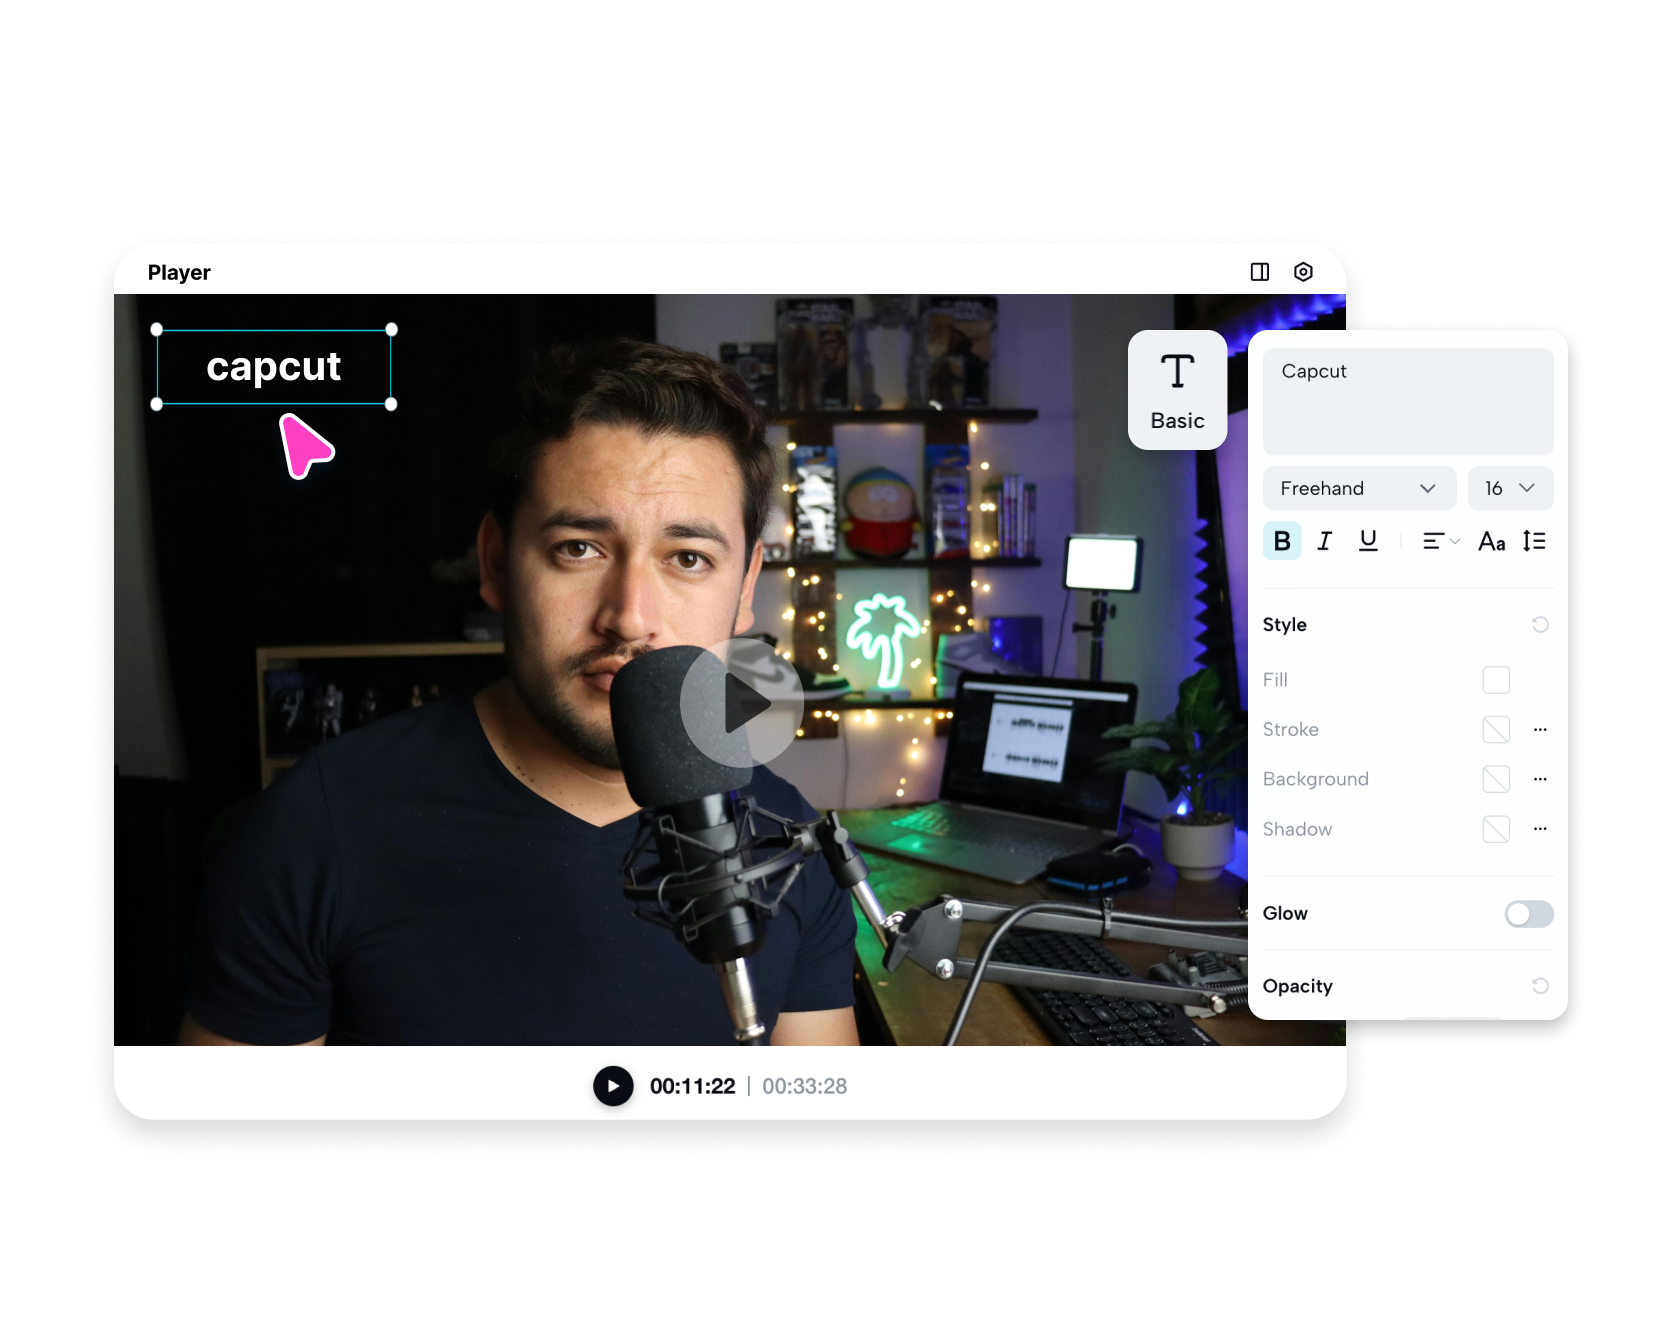Reset the Opacity setting
1680x1344 pixels.
click(x=1540, y=986)
